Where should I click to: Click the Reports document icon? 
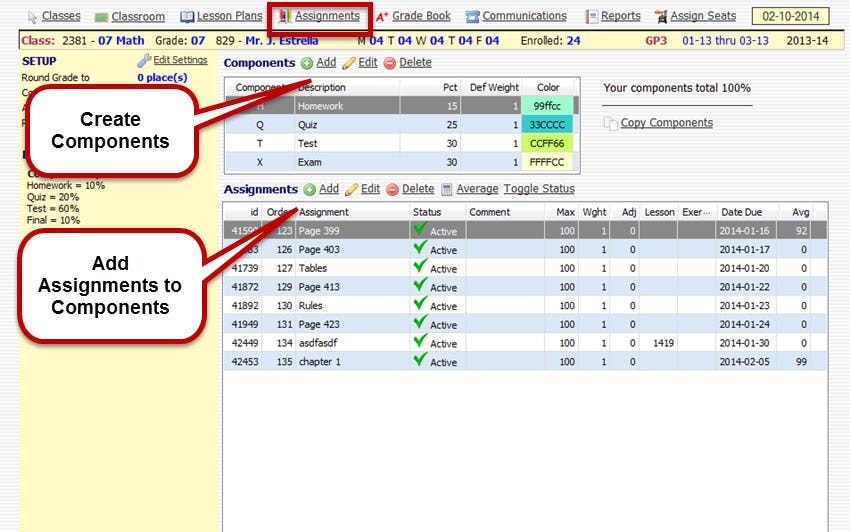(592, 17)
